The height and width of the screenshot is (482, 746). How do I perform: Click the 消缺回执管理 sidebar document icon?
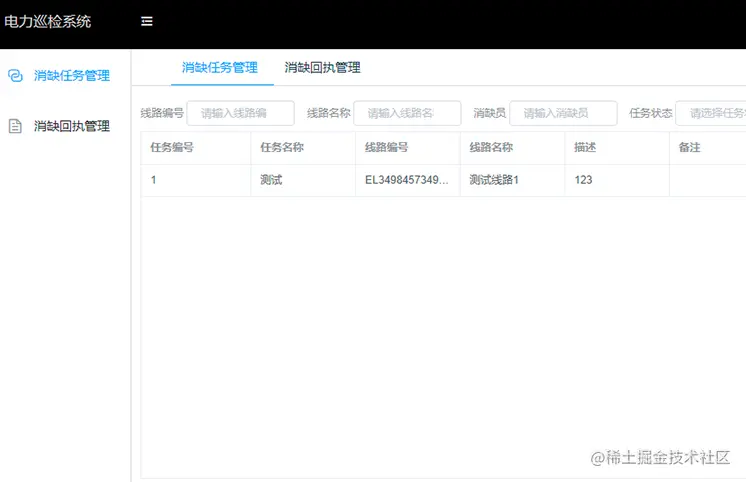pyautogui.click(x=15, y=126)
